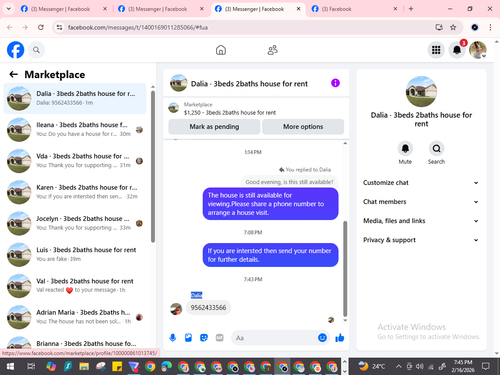Open the sticker picker icon
The height and width of the screenshot is (375, 500).
204,338
